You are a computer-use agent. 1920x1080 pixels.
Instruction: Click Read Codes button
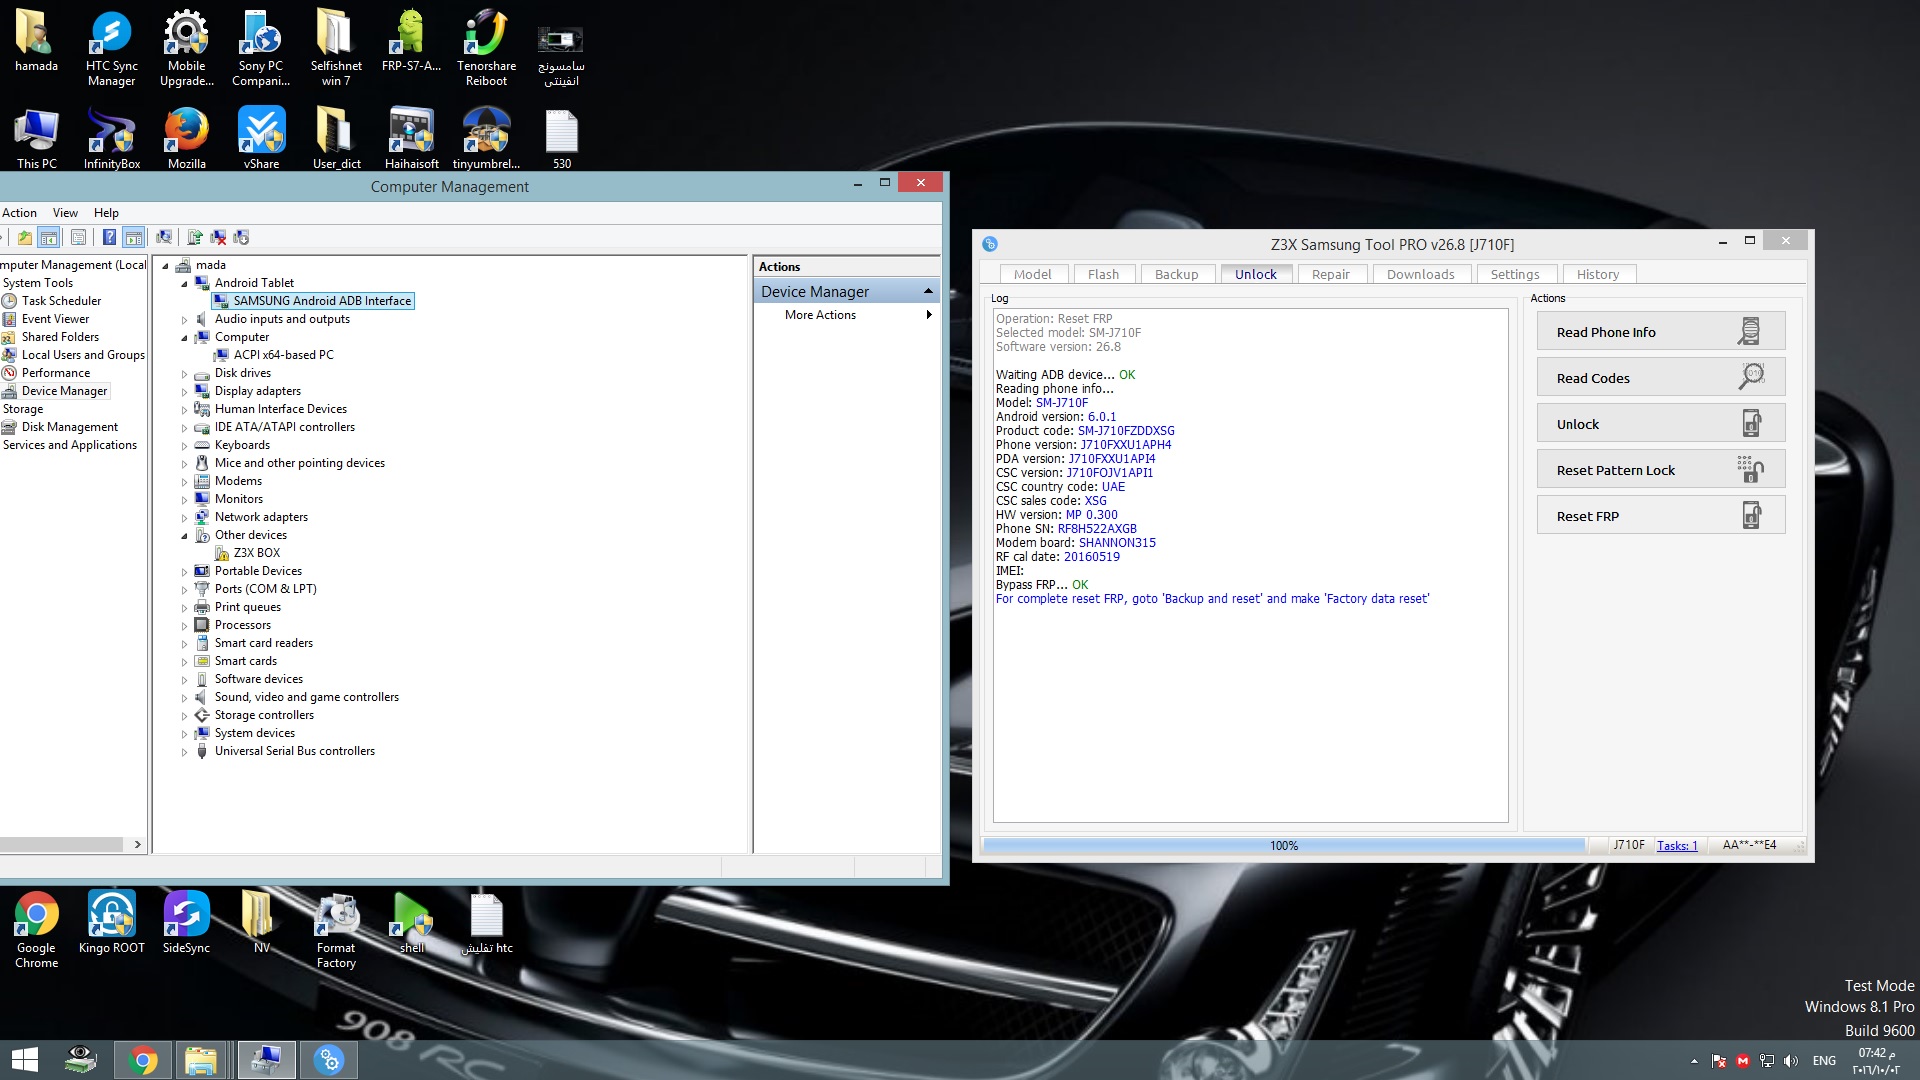click(x=1660, y=378)
